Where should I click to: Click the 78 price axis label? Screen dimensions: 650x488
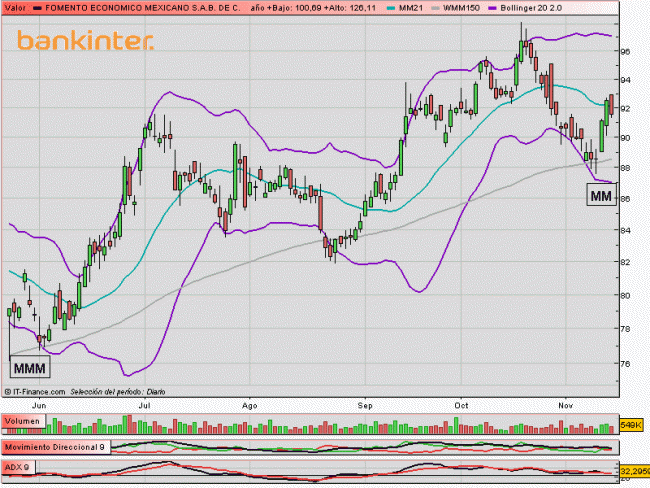coord(625,329)
